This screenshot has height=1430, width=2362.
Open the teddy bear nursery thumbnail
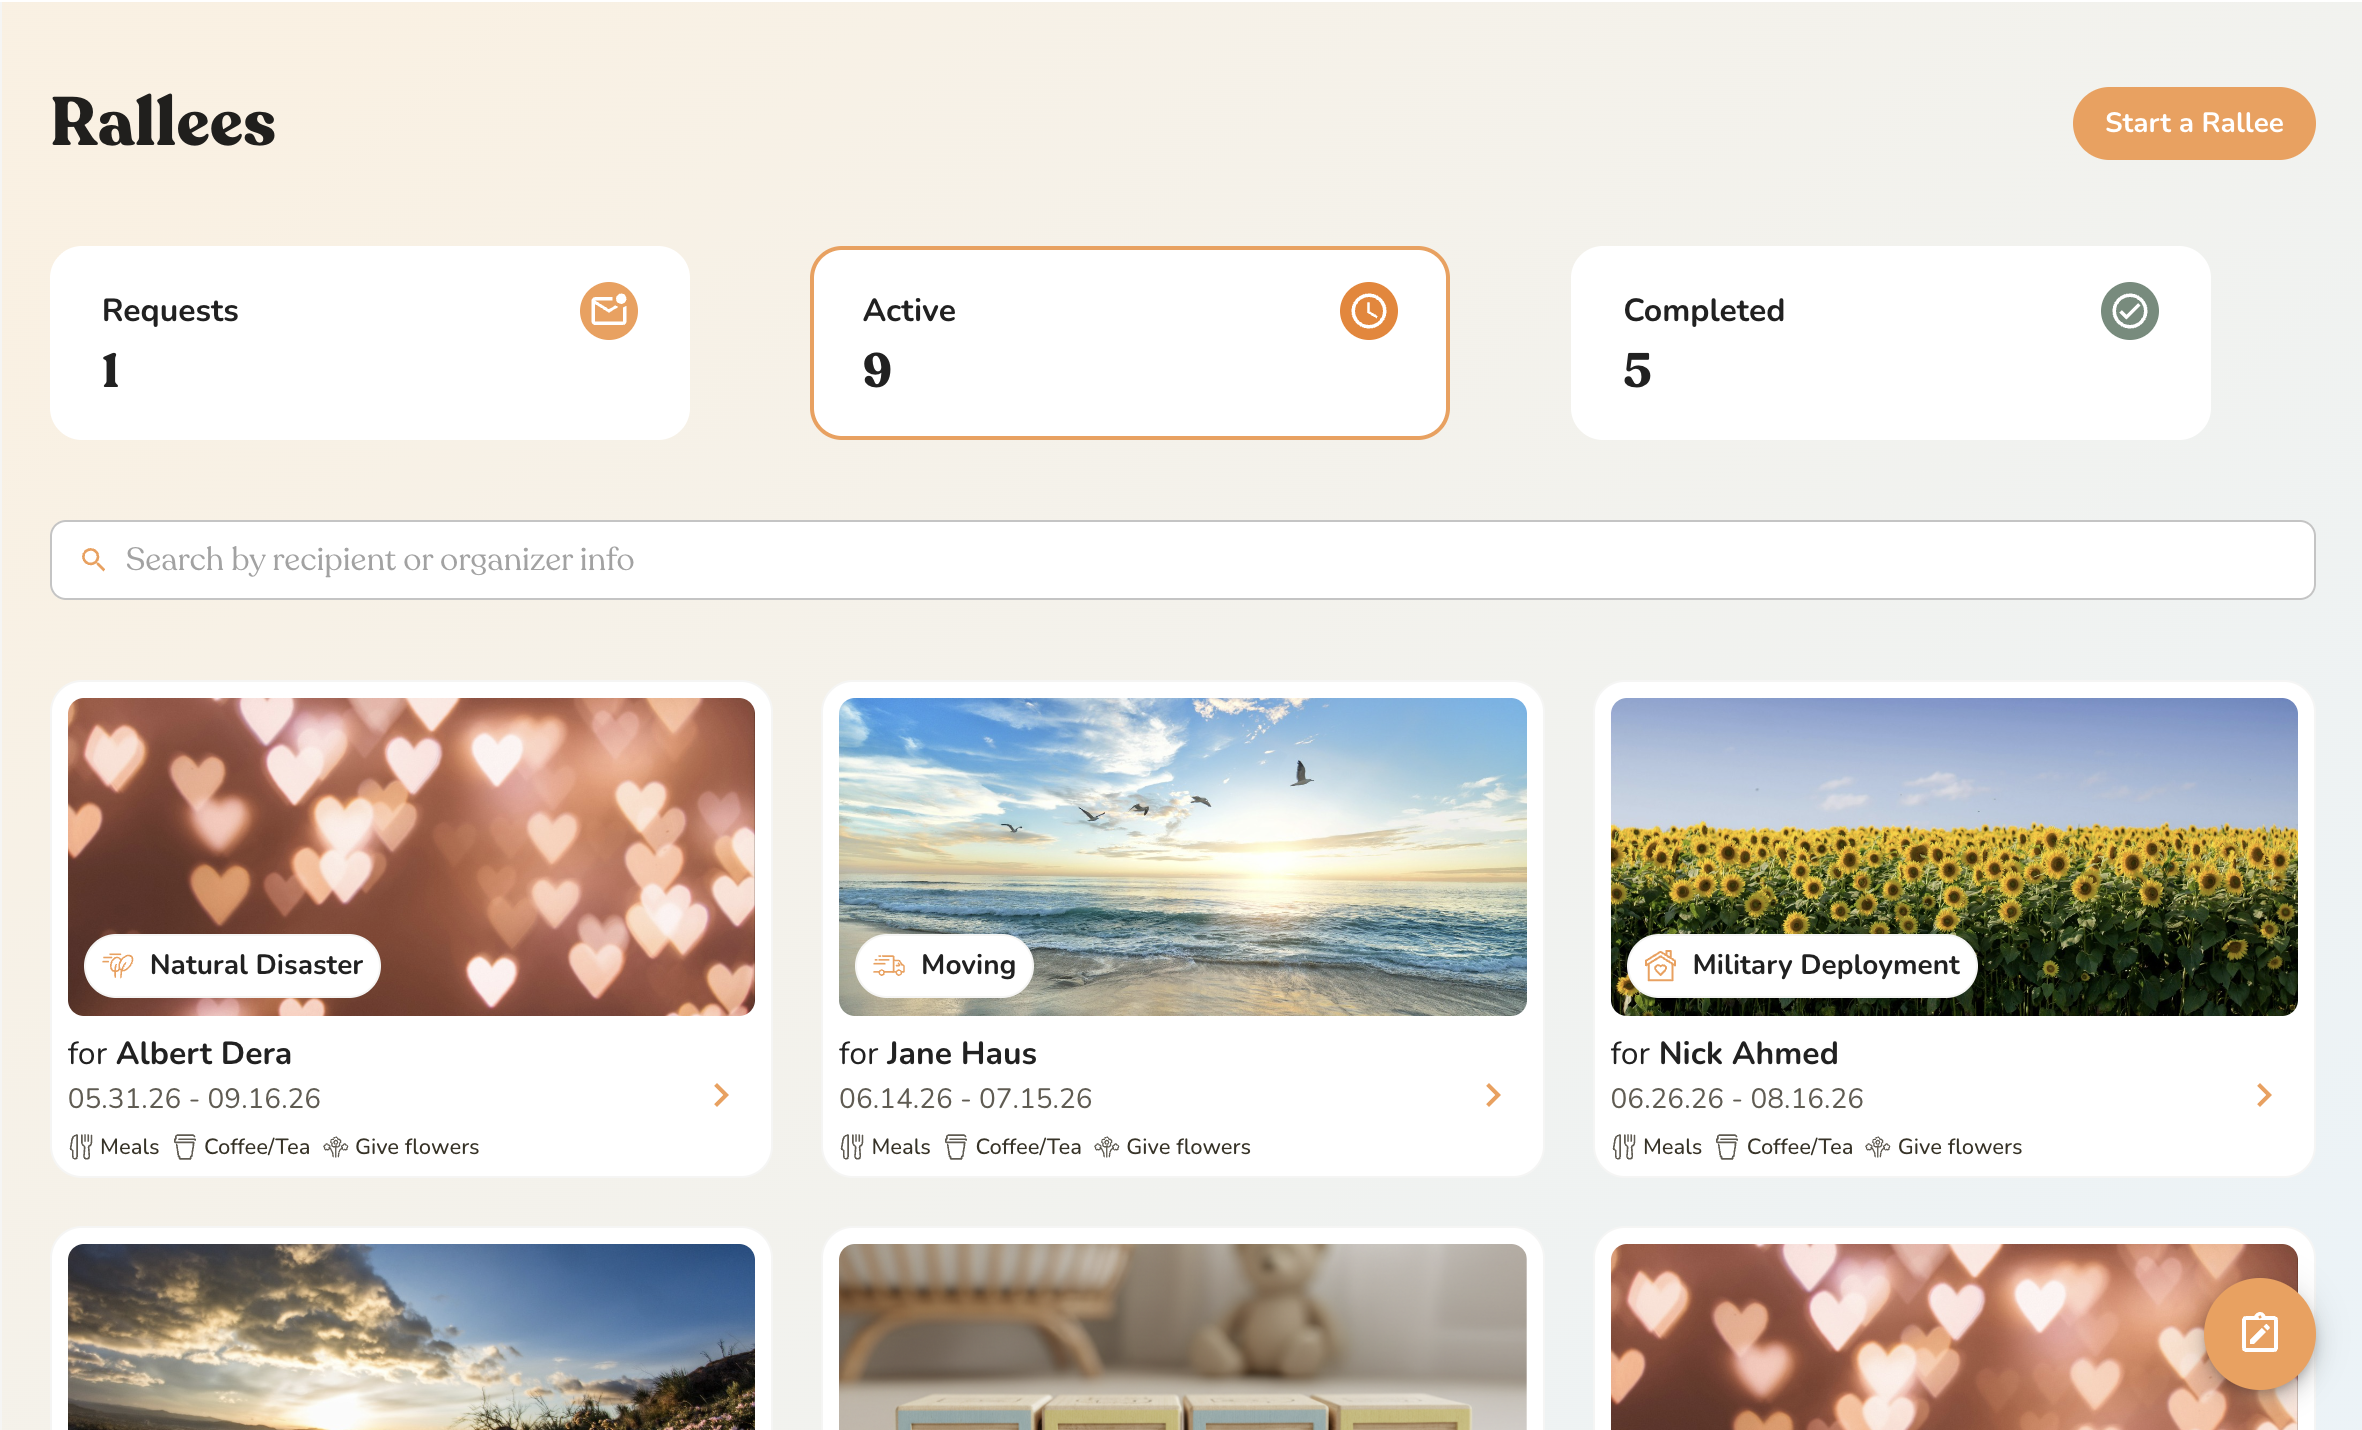point(1183,1337)
